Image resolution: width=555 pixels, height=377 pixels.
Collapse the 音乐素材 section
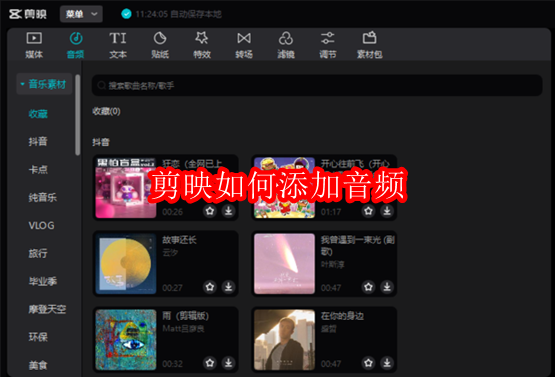tap(44, 84)
